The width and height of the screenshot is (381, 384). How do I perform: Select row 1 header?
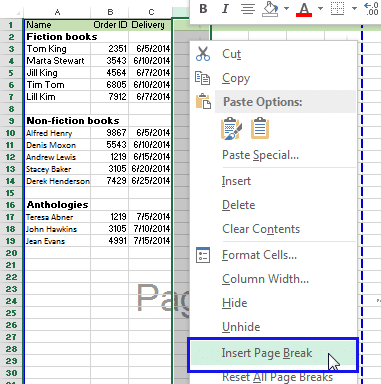tap(11, 25)
